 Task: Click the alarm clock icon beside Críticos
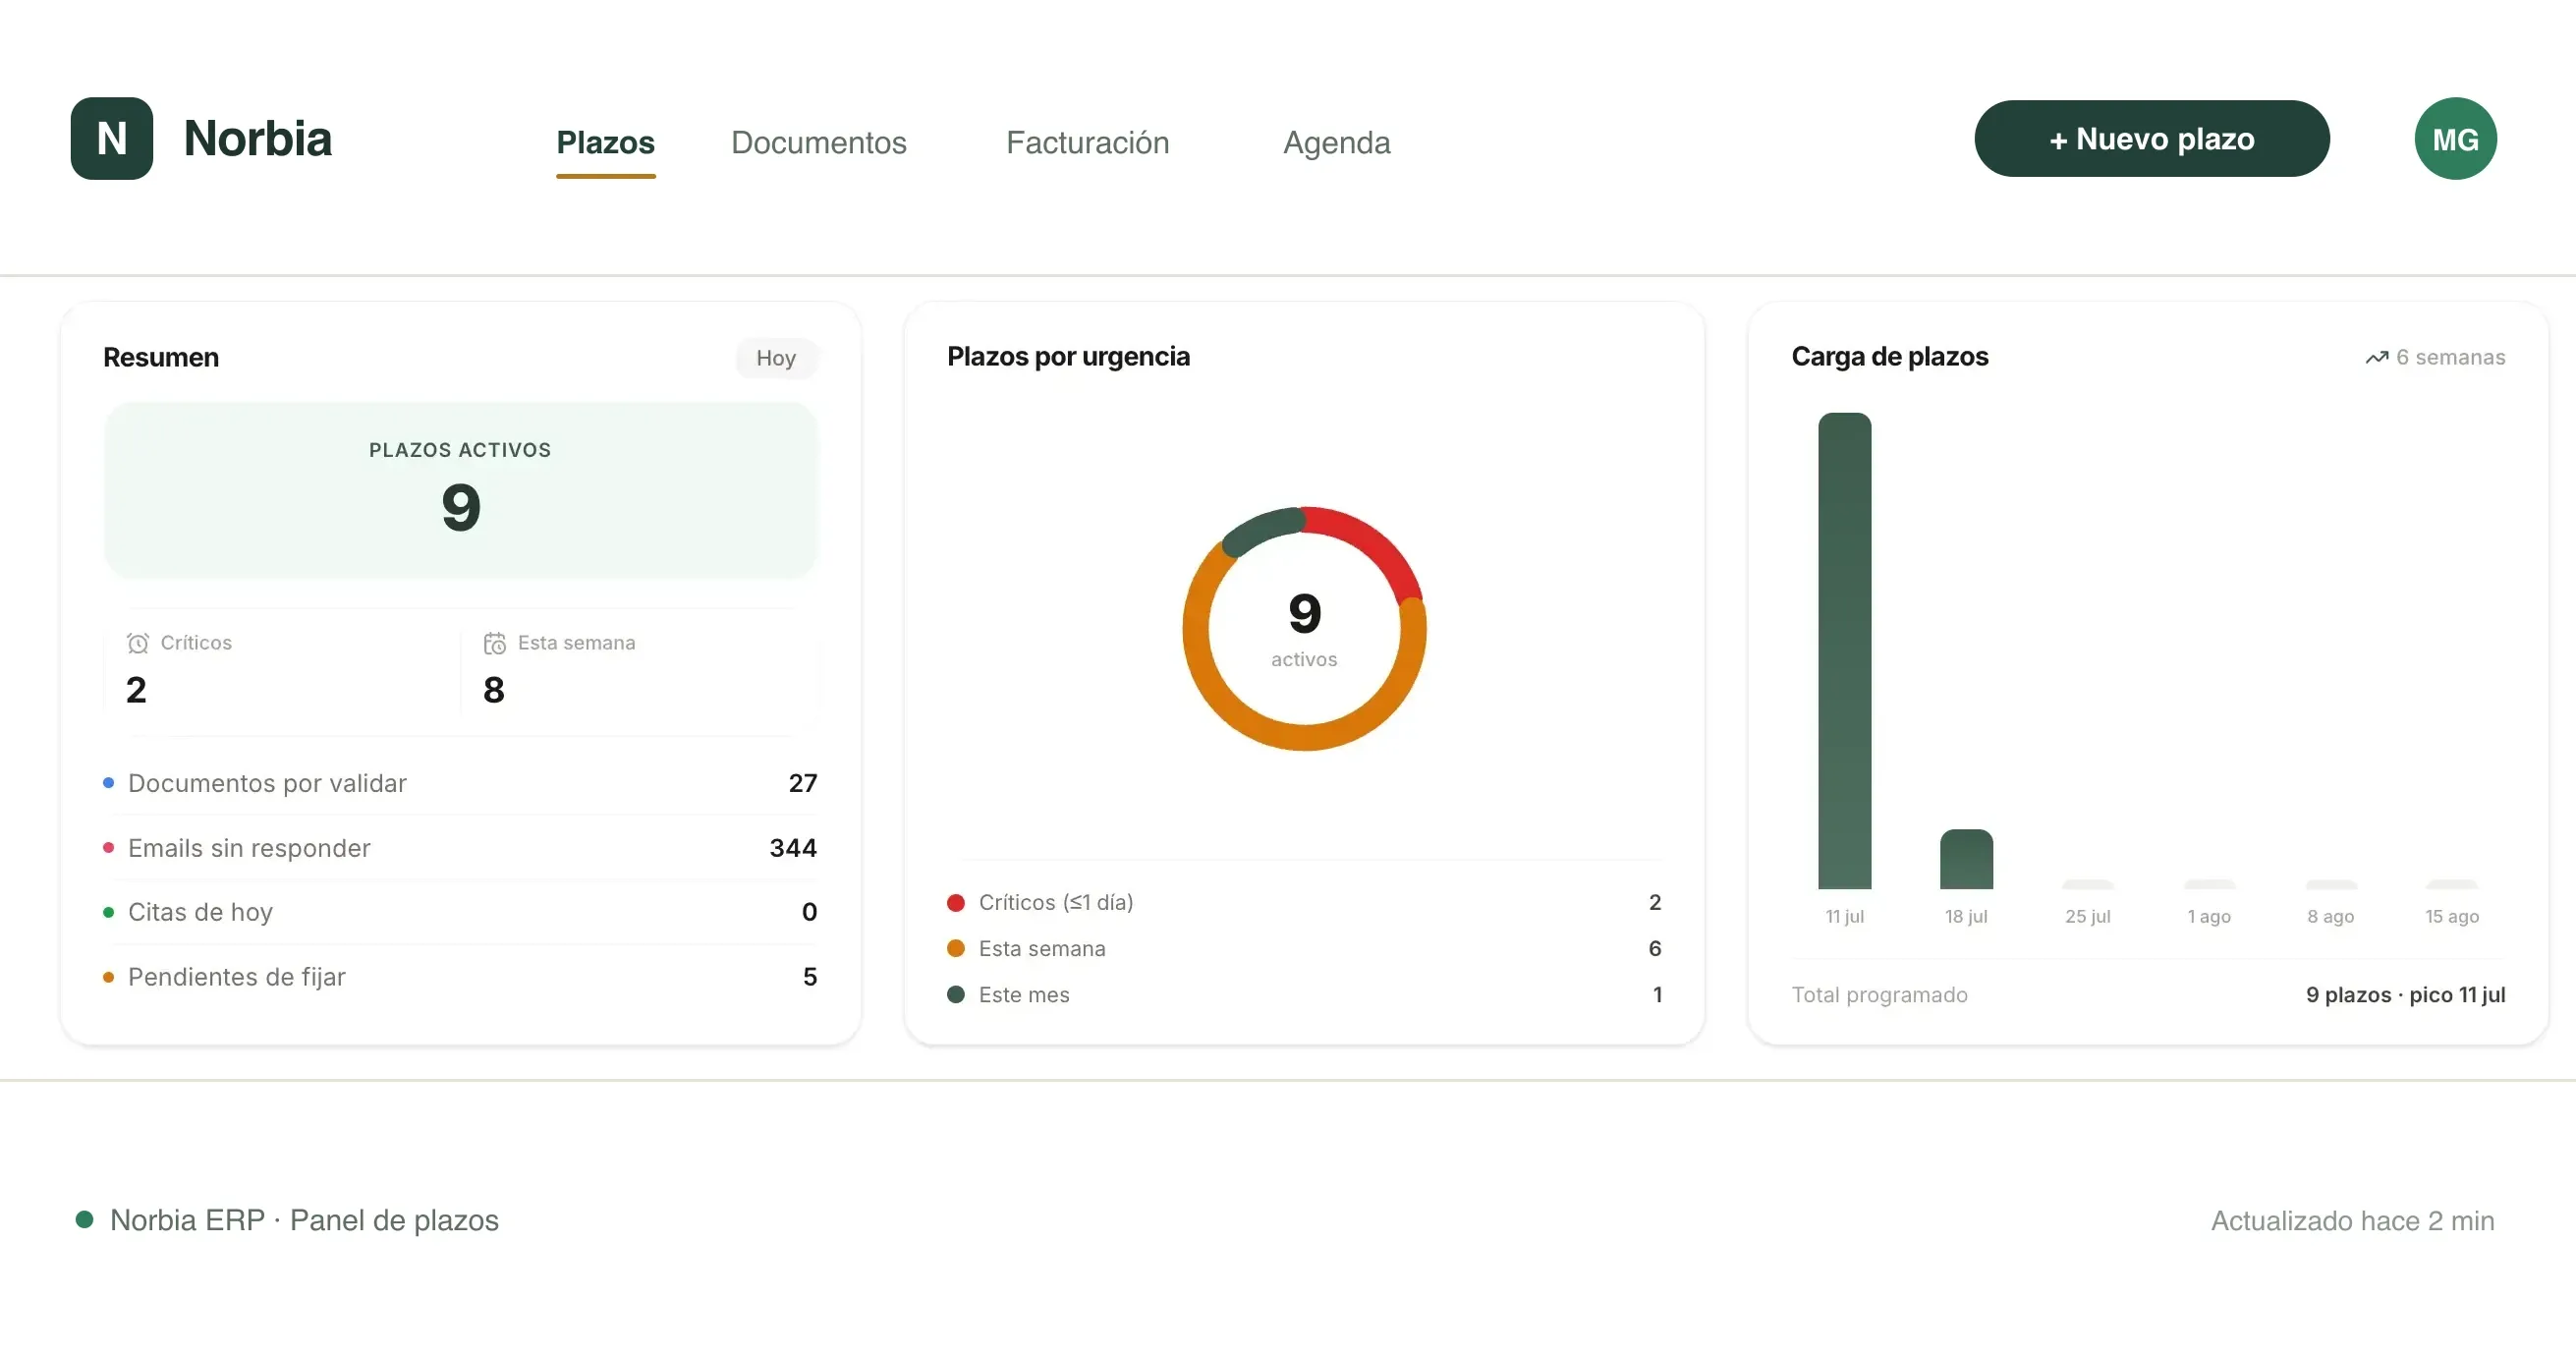[x=138, y=643]
